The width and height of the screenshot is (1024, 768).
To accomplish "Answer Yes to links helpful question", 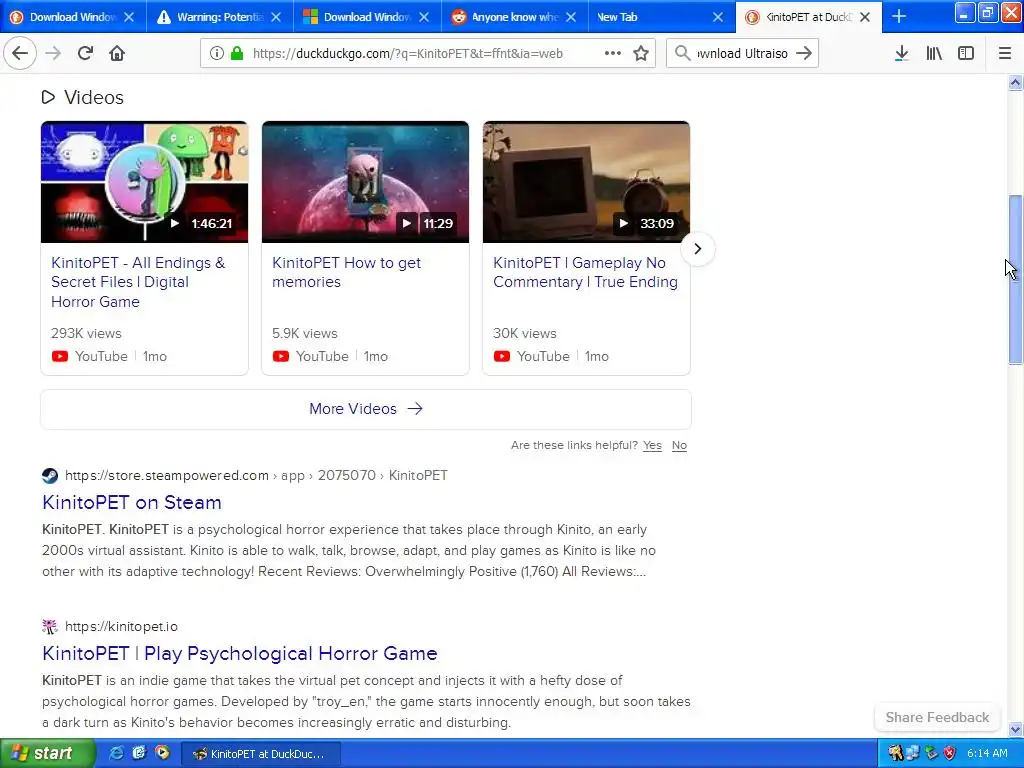I will 652,445.
